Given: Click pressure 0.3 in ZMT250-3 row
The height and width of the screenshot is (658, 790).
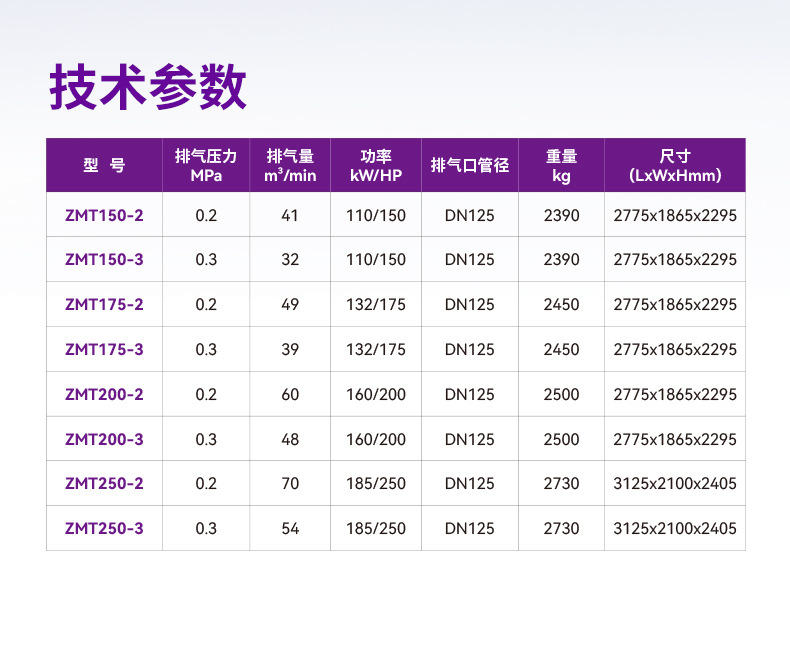Looking at the screenshot, I should click(206, 528).
